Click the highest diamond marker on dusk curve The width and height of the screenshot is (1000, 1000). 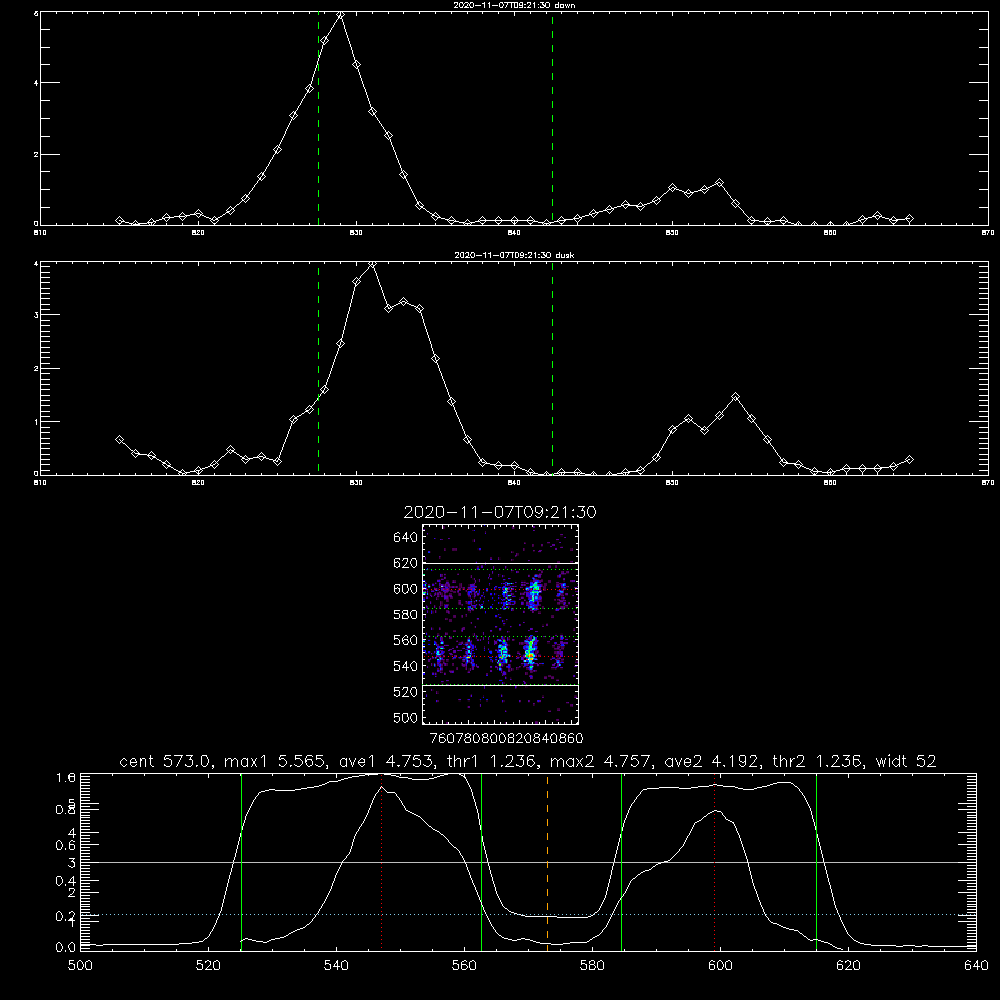tap(372, 264)
